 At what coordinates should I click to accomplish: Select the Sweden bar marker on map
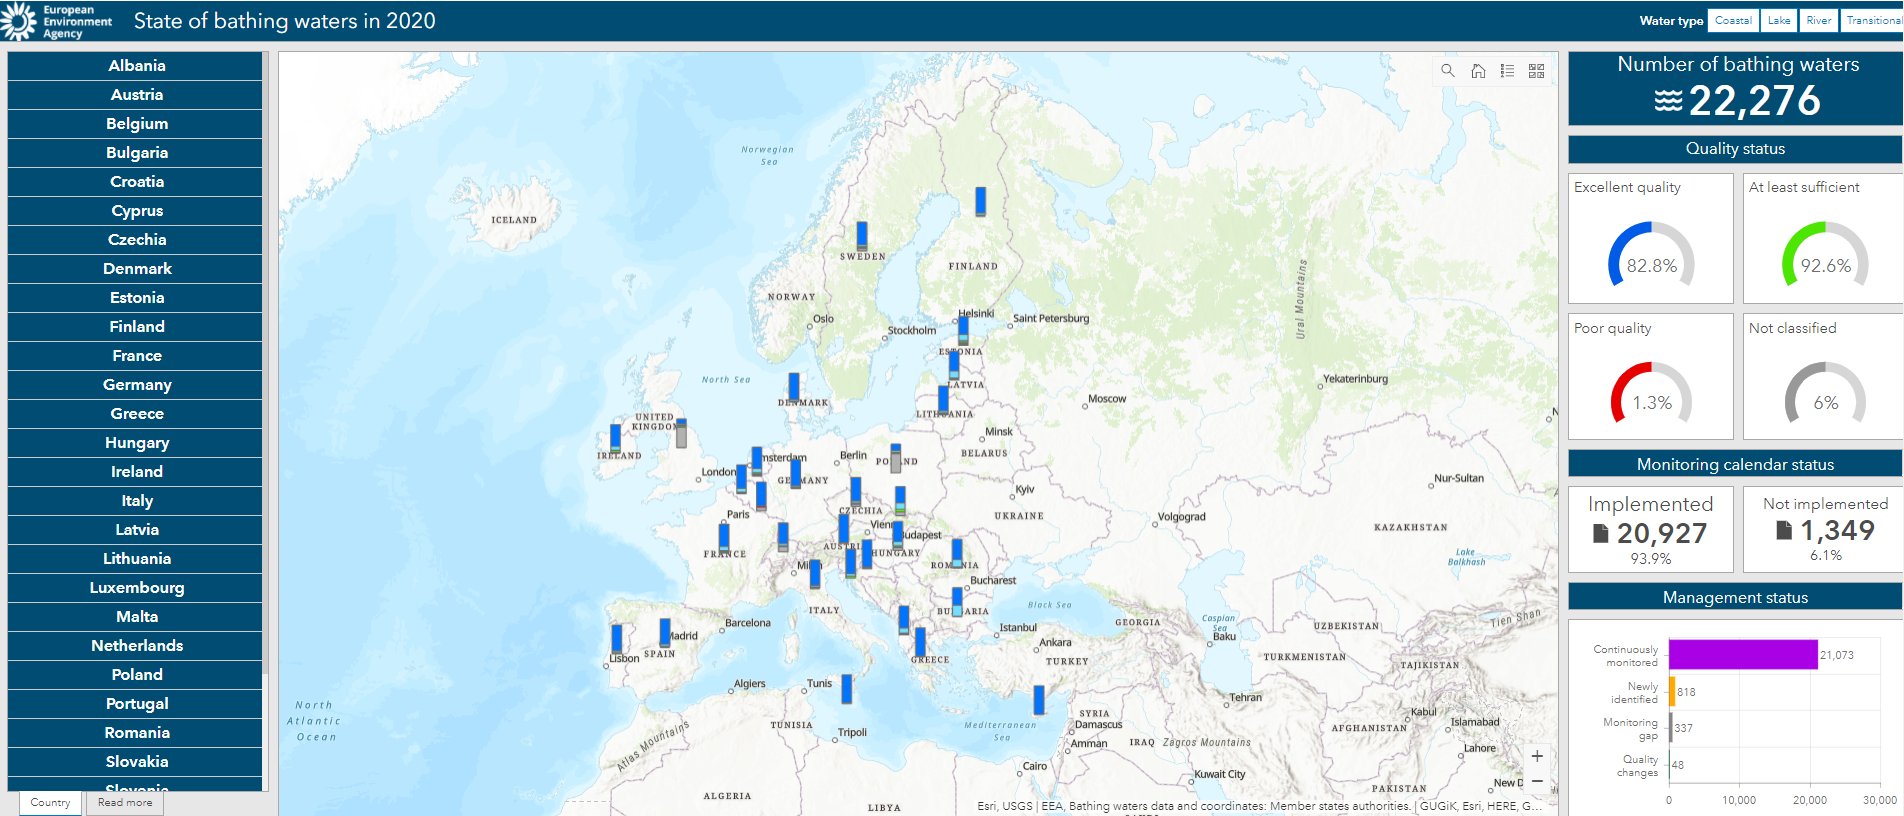point(862,236)
